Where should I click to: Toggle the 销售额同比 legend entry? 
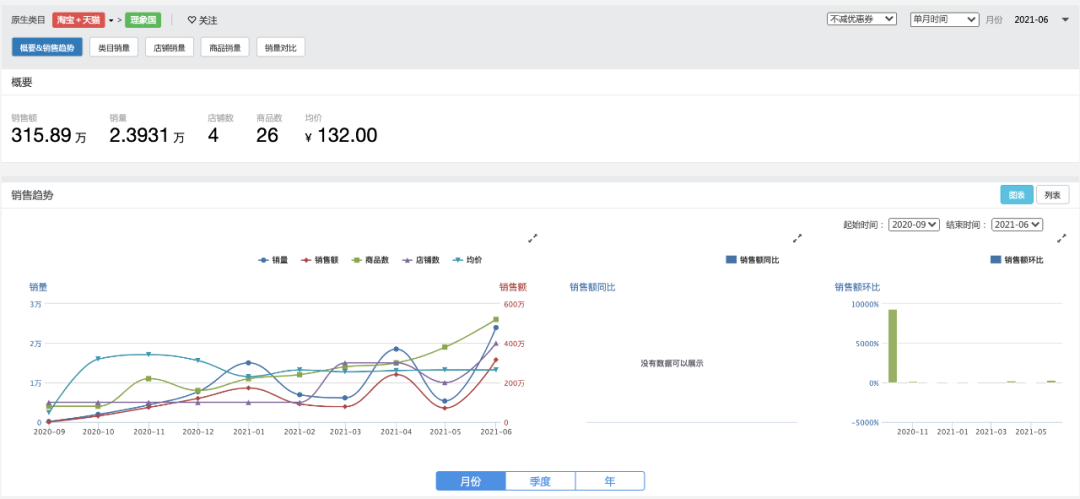pyautogui.click(x=753, y=260)
